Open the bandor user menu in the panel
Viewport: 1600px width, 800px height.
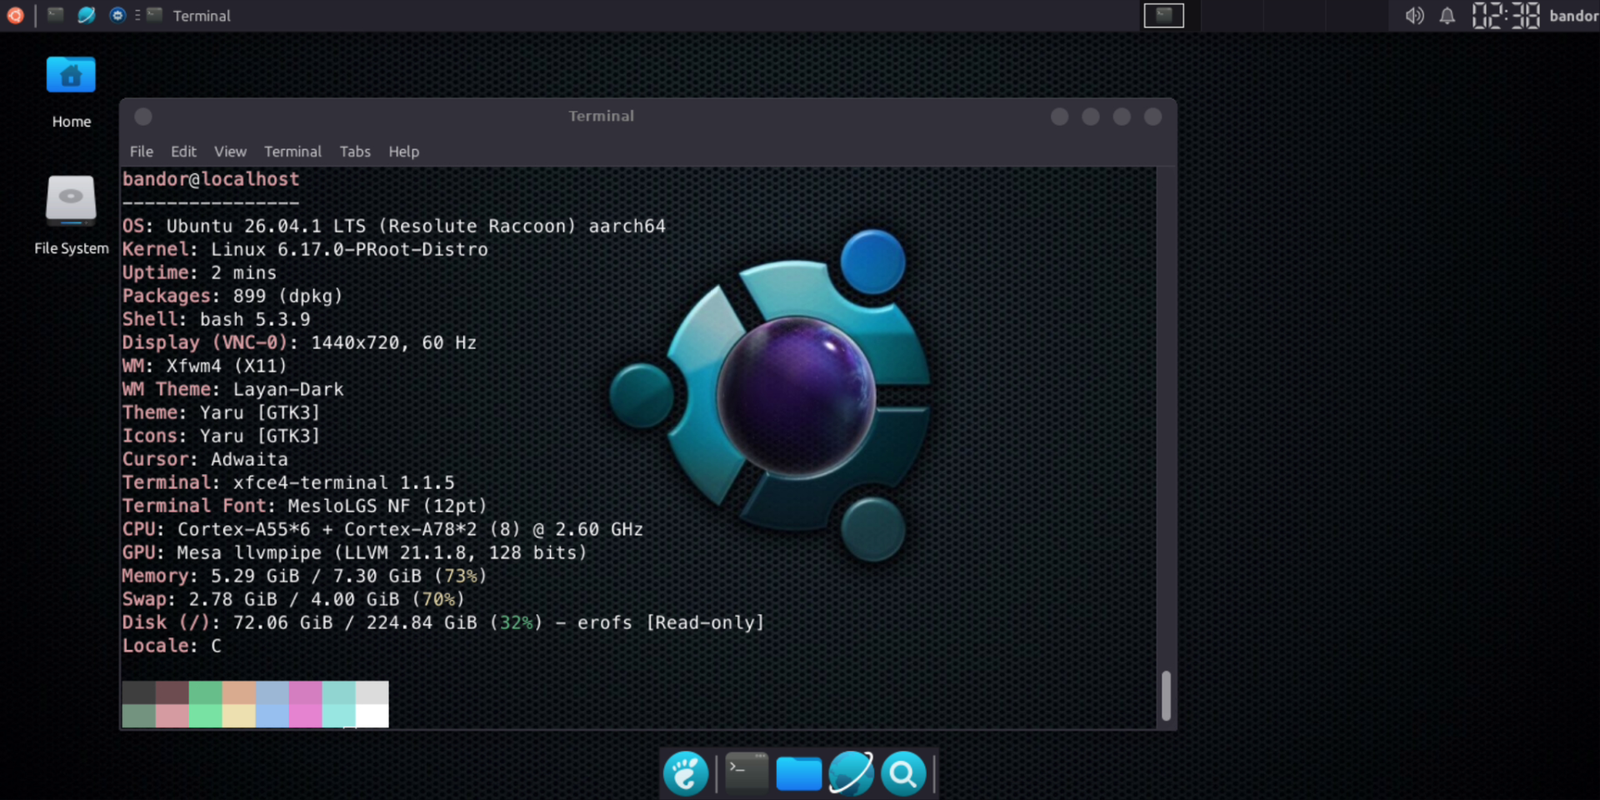pyautogui.click(x=1574, y=15)
